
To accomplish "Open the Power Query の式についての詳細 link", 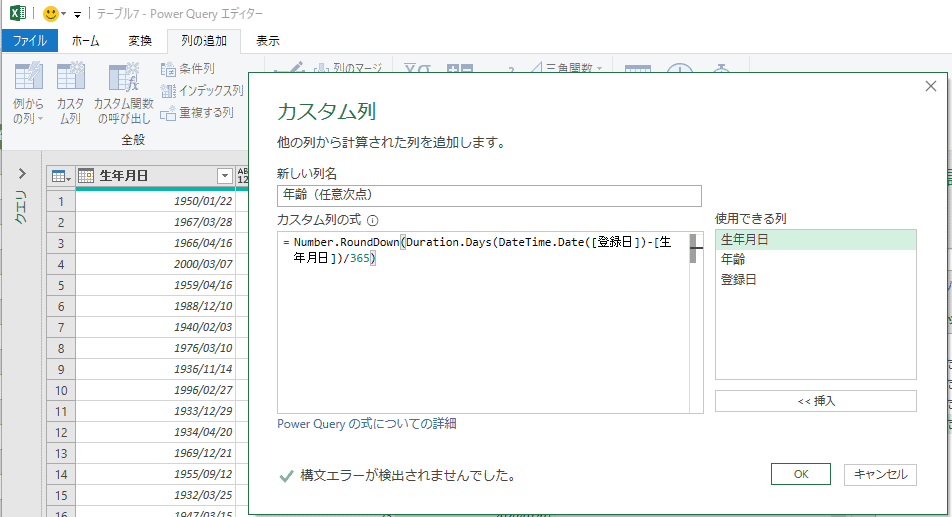I will point(366,424).
